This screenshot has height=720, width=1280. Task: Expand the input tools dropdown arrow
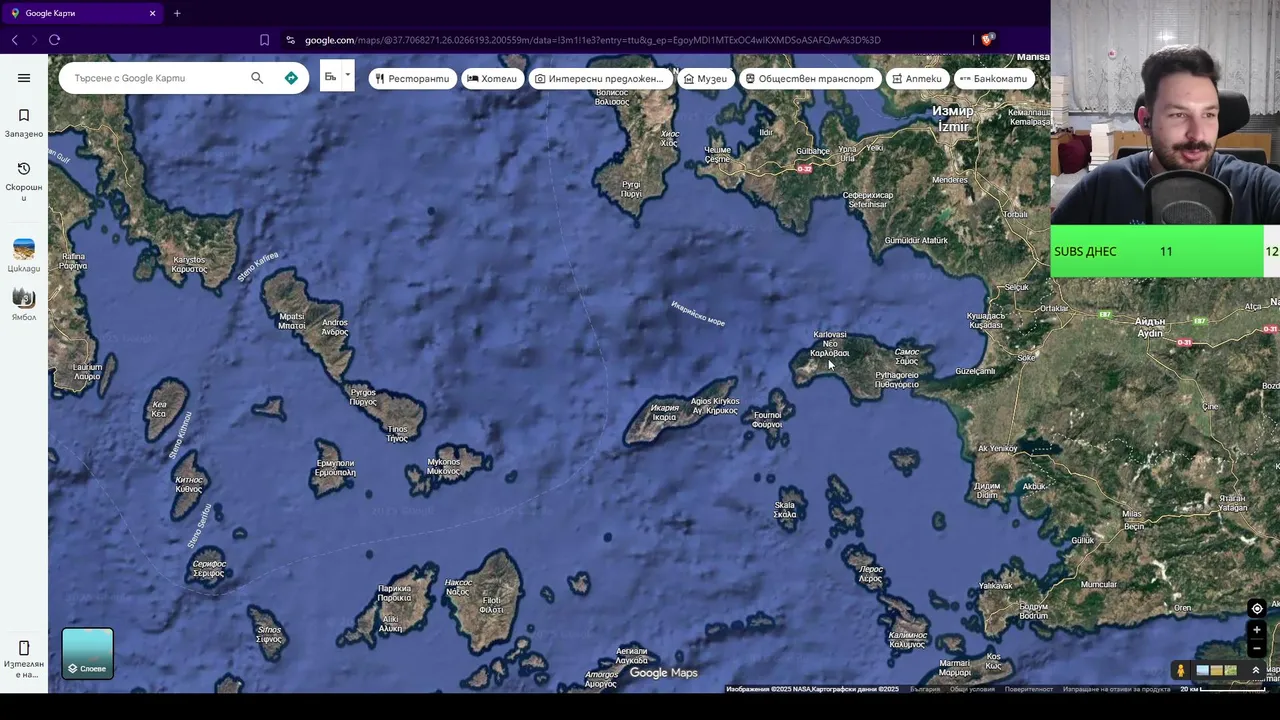[x=348, y=75]
